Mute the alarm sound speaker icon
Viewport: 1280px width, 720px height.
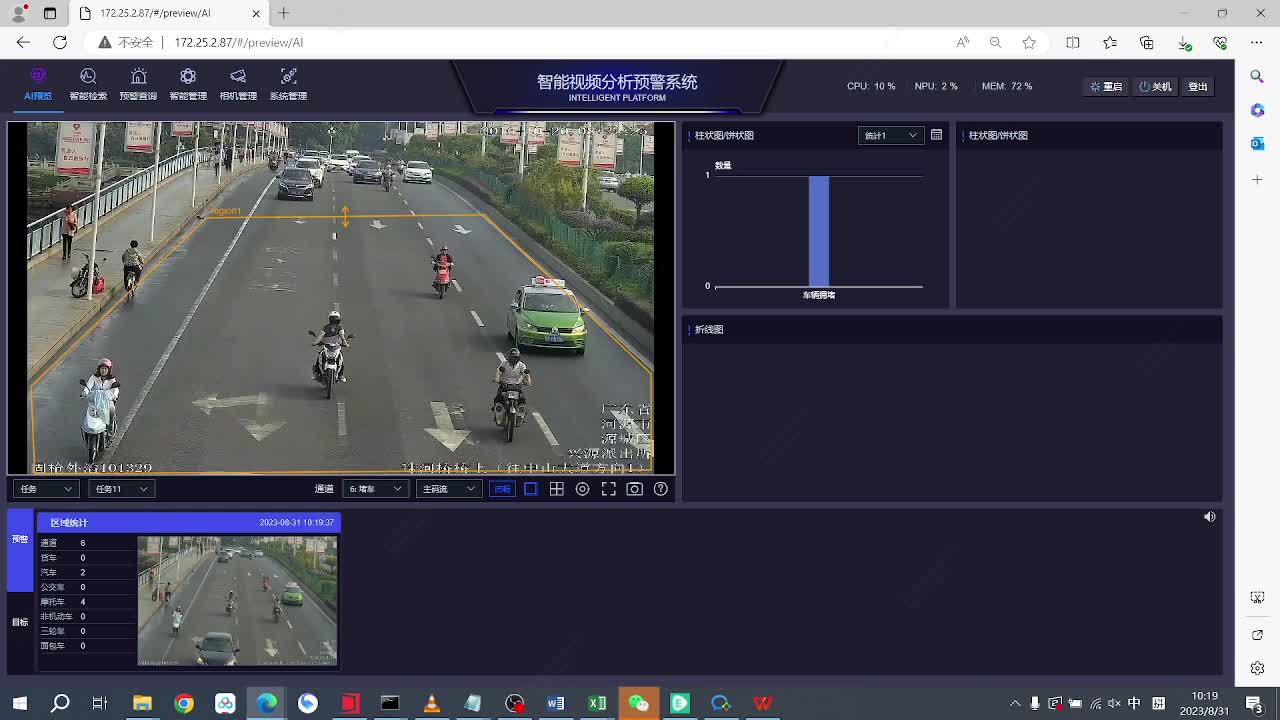click(x=1209, y=517)
